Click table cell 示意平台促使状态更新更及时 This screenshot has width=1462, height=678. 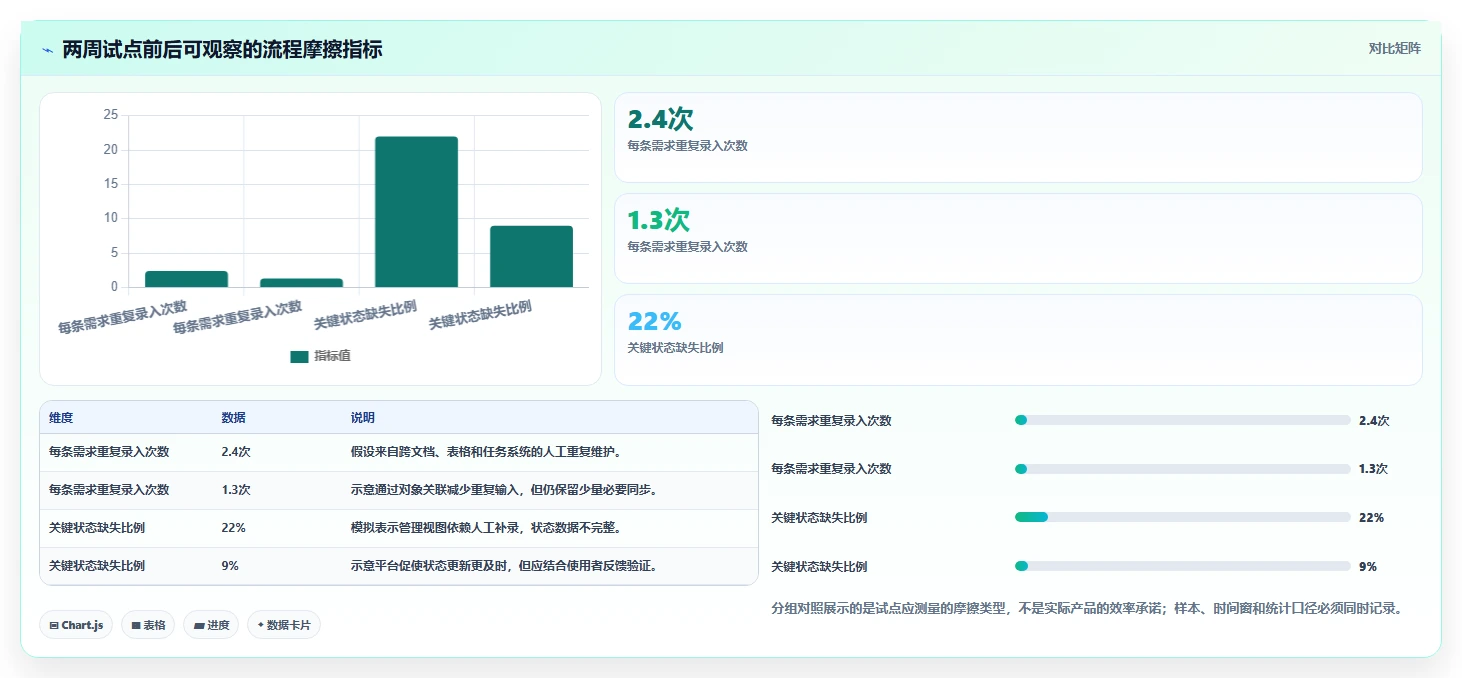coord(504,566)
